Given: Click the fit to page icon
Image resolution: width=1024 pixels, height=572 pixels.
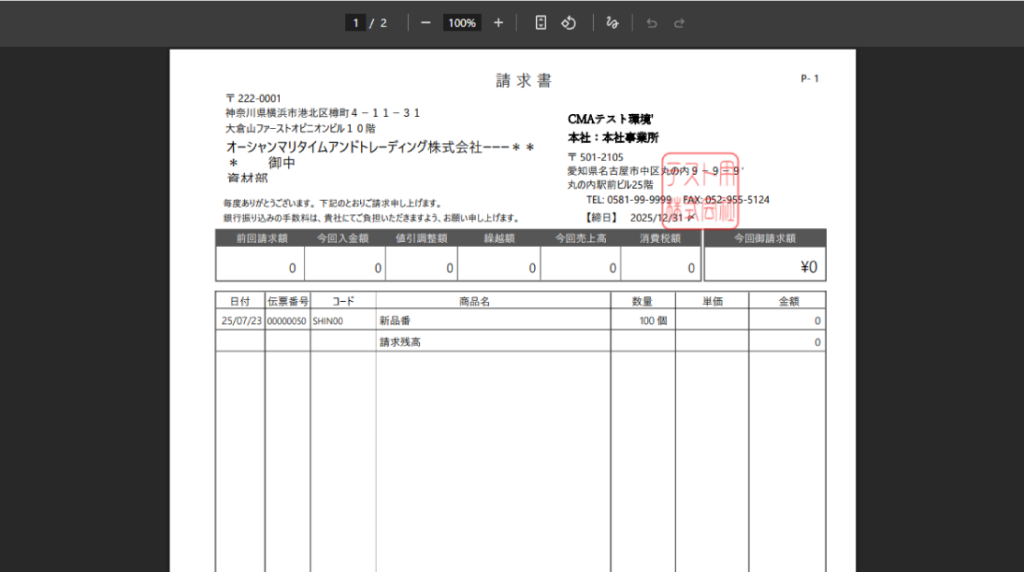Looking at the screenshot, I should (x=540, y=23).
